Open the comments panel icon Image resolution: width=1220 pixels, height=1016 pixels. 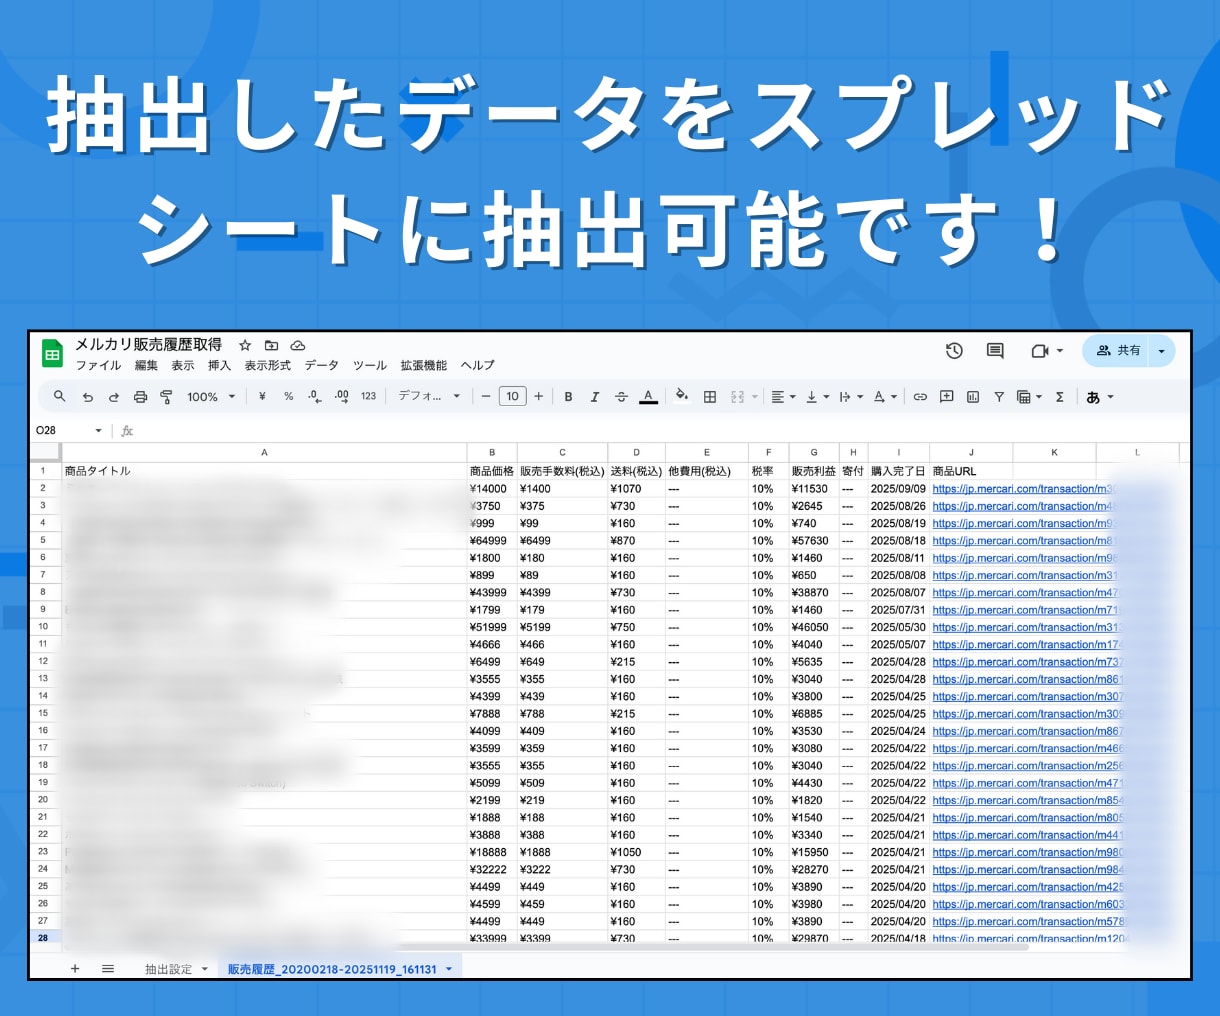click(x=995, y=351)
